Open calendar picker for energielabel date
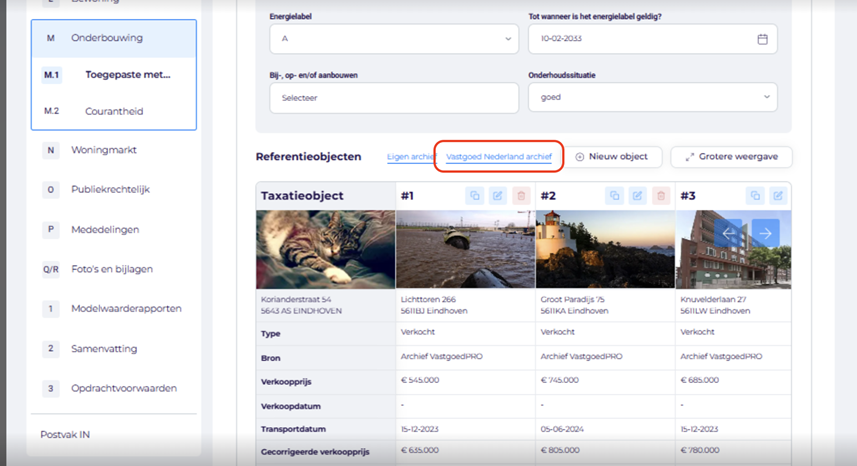This screenshot has height=466, width=857. 762,39
